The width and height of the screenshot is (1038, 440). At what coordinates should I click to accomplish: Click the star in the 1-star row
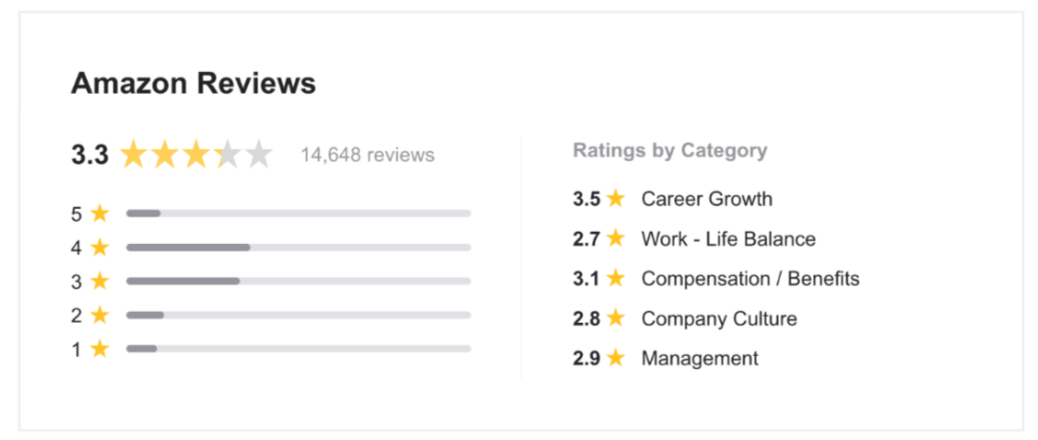100,349
